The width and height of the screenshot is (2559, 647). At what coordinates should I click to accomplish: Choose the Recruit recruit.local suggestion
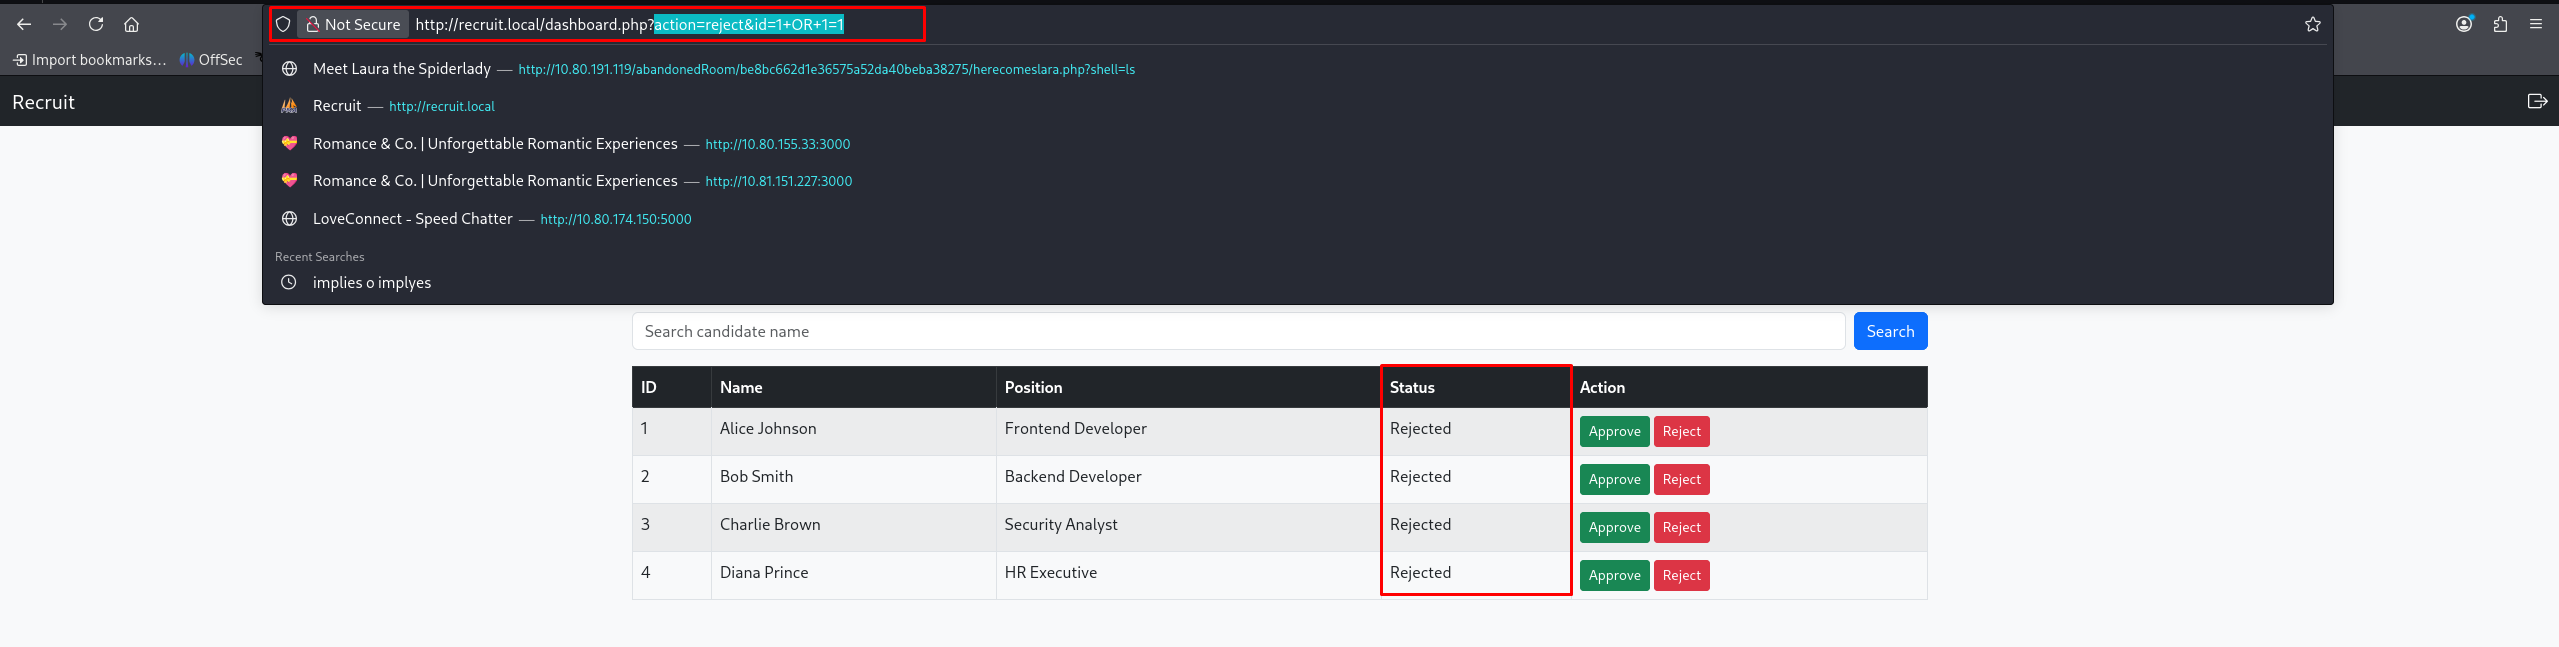click(337, 106)
